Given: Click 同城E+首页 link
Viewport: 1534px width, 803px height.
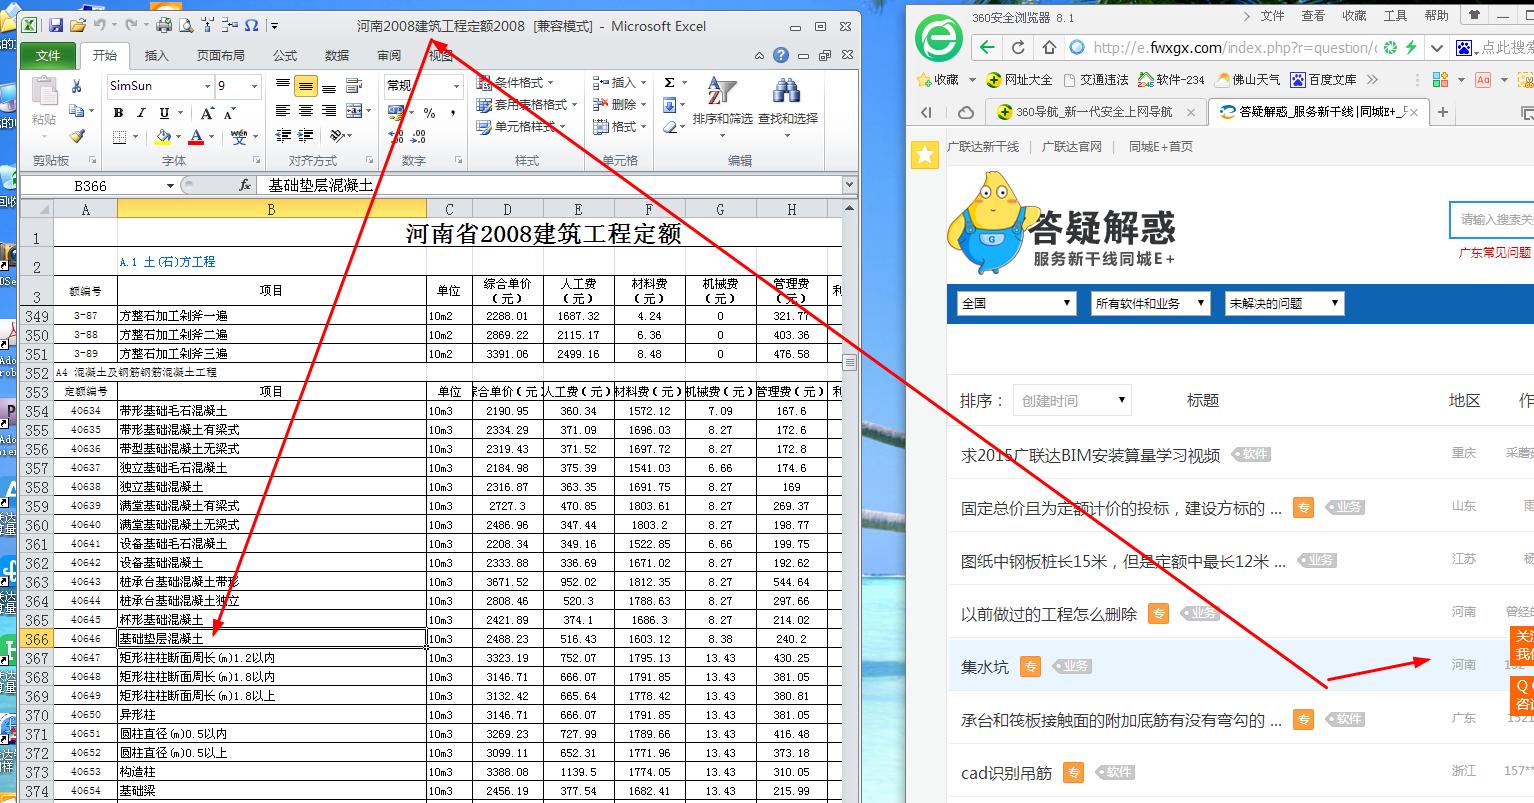Looking at the screenshot, I should [1161, 146].
